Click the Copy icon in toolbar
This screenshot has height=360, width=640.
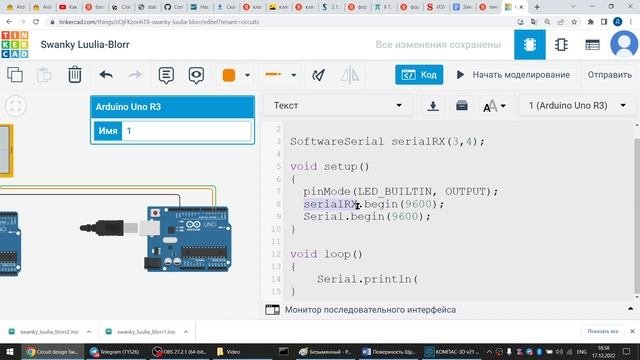click(15, 75)
